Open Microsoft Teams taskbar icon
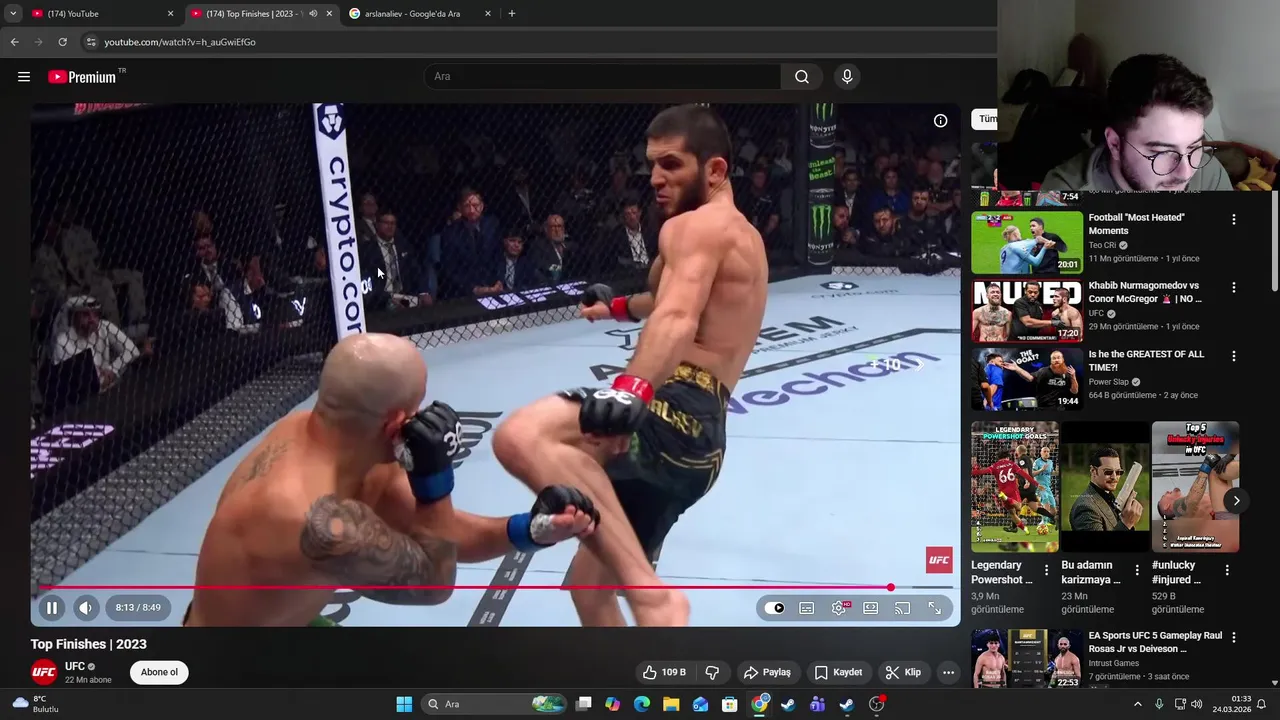 pos(817,704)
